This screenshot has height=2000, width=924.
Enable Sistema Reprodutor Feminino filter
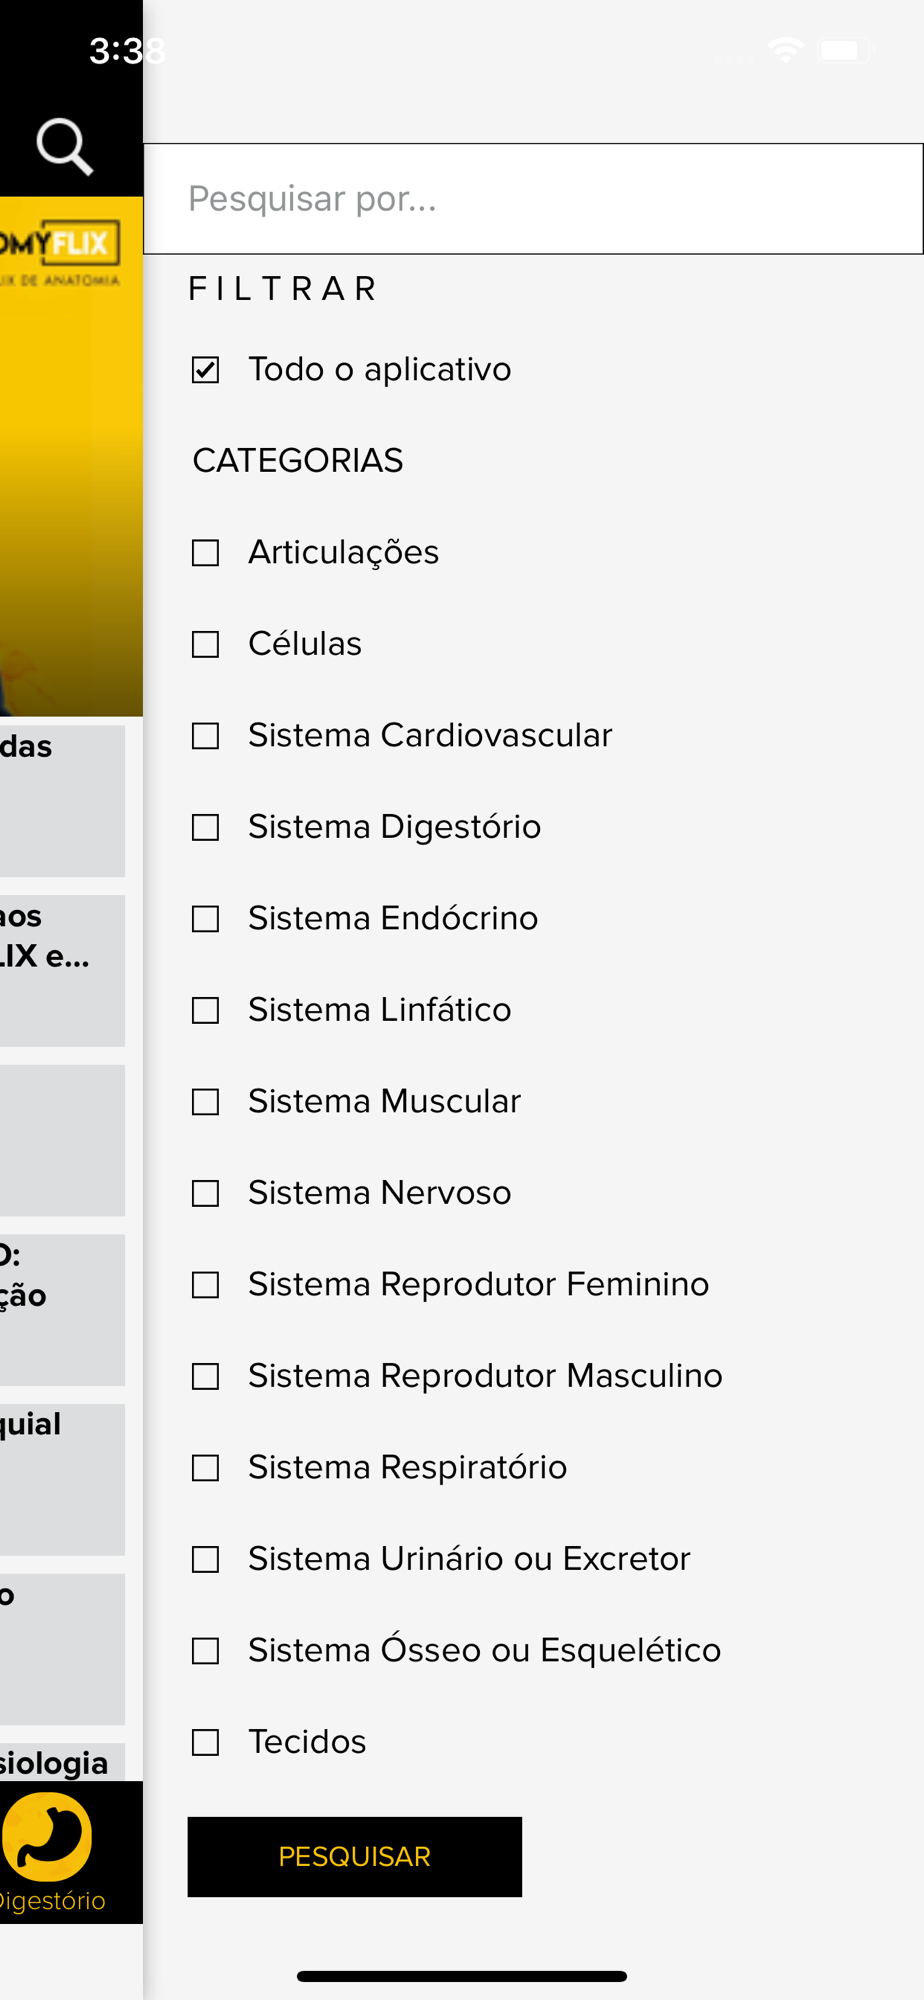click(x=205, y=1285)
